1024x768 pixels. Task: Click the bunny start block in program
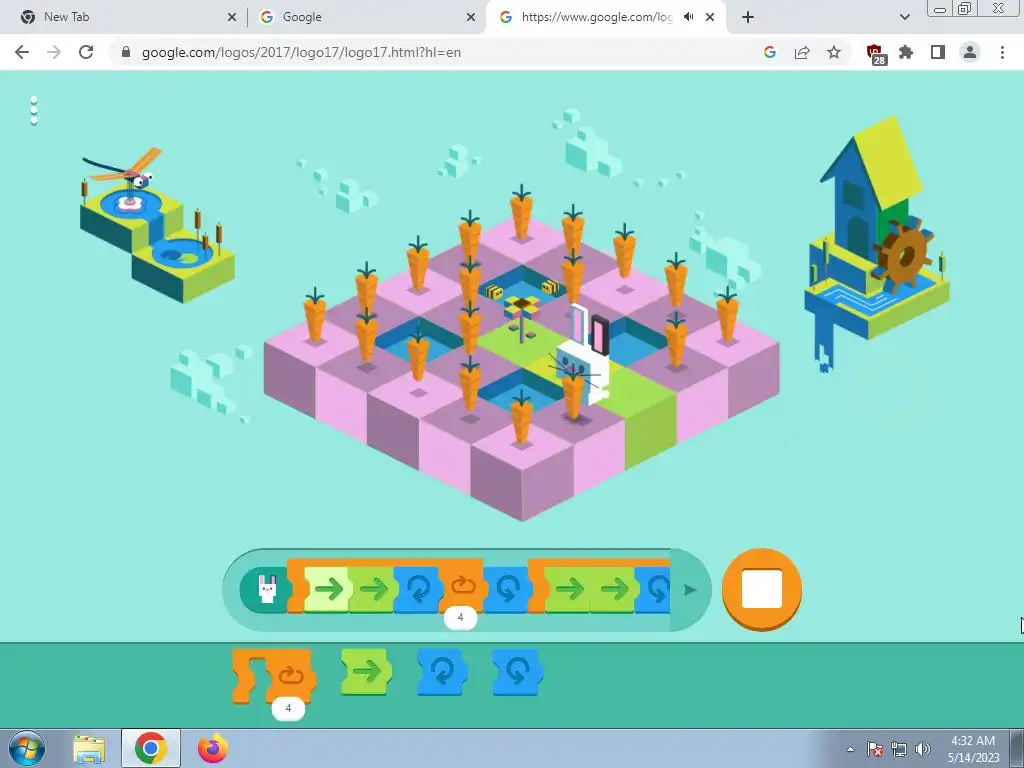pos(266,590)
